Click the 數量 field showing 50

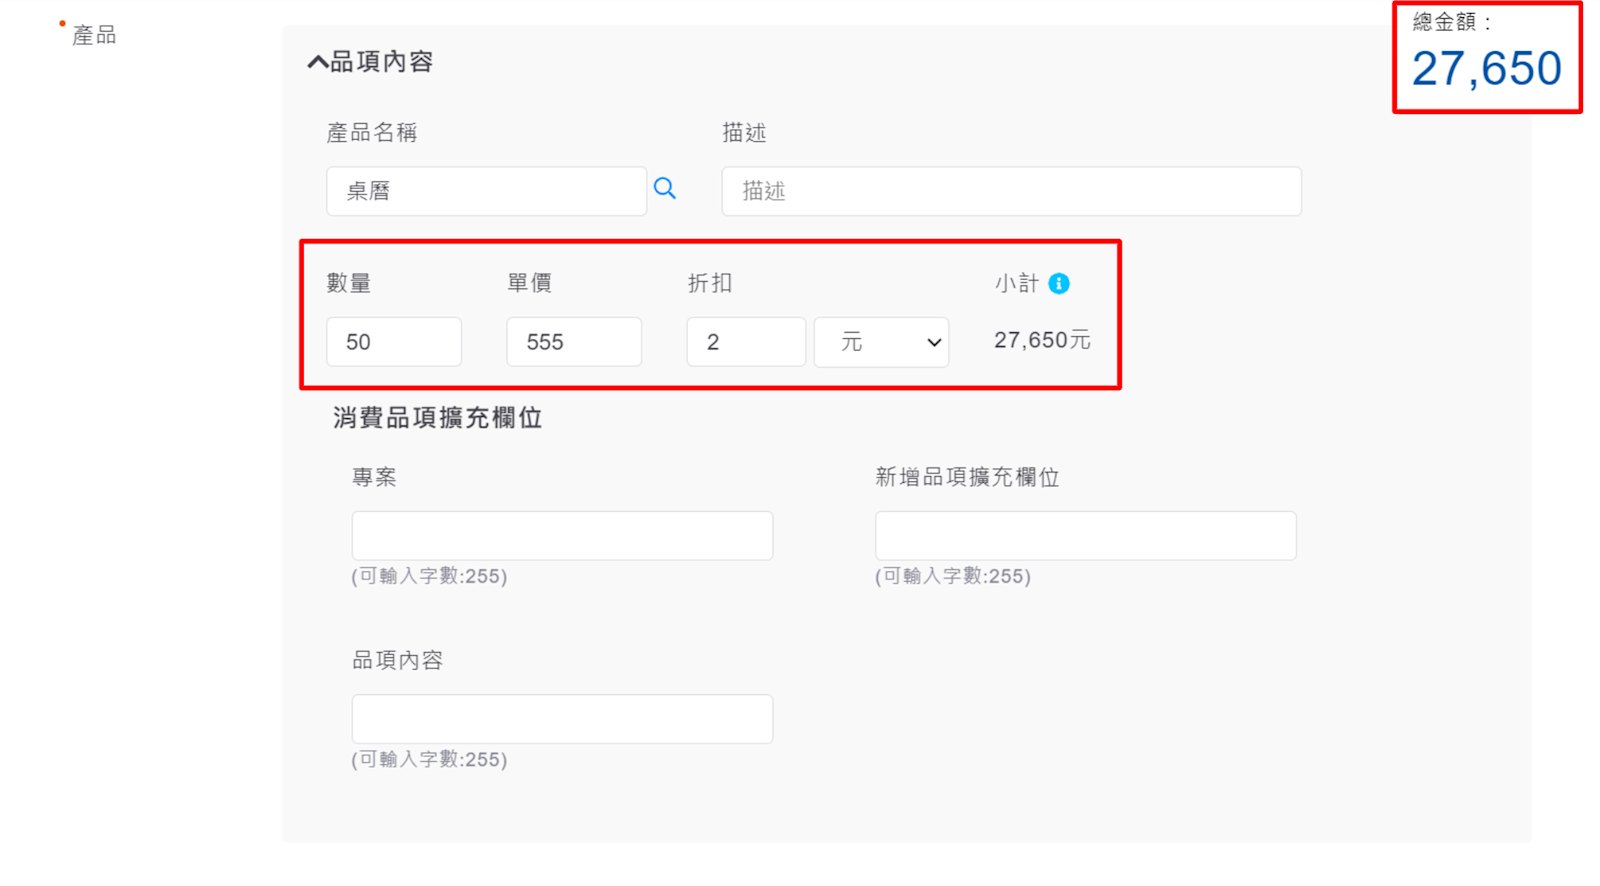(393, 342)
